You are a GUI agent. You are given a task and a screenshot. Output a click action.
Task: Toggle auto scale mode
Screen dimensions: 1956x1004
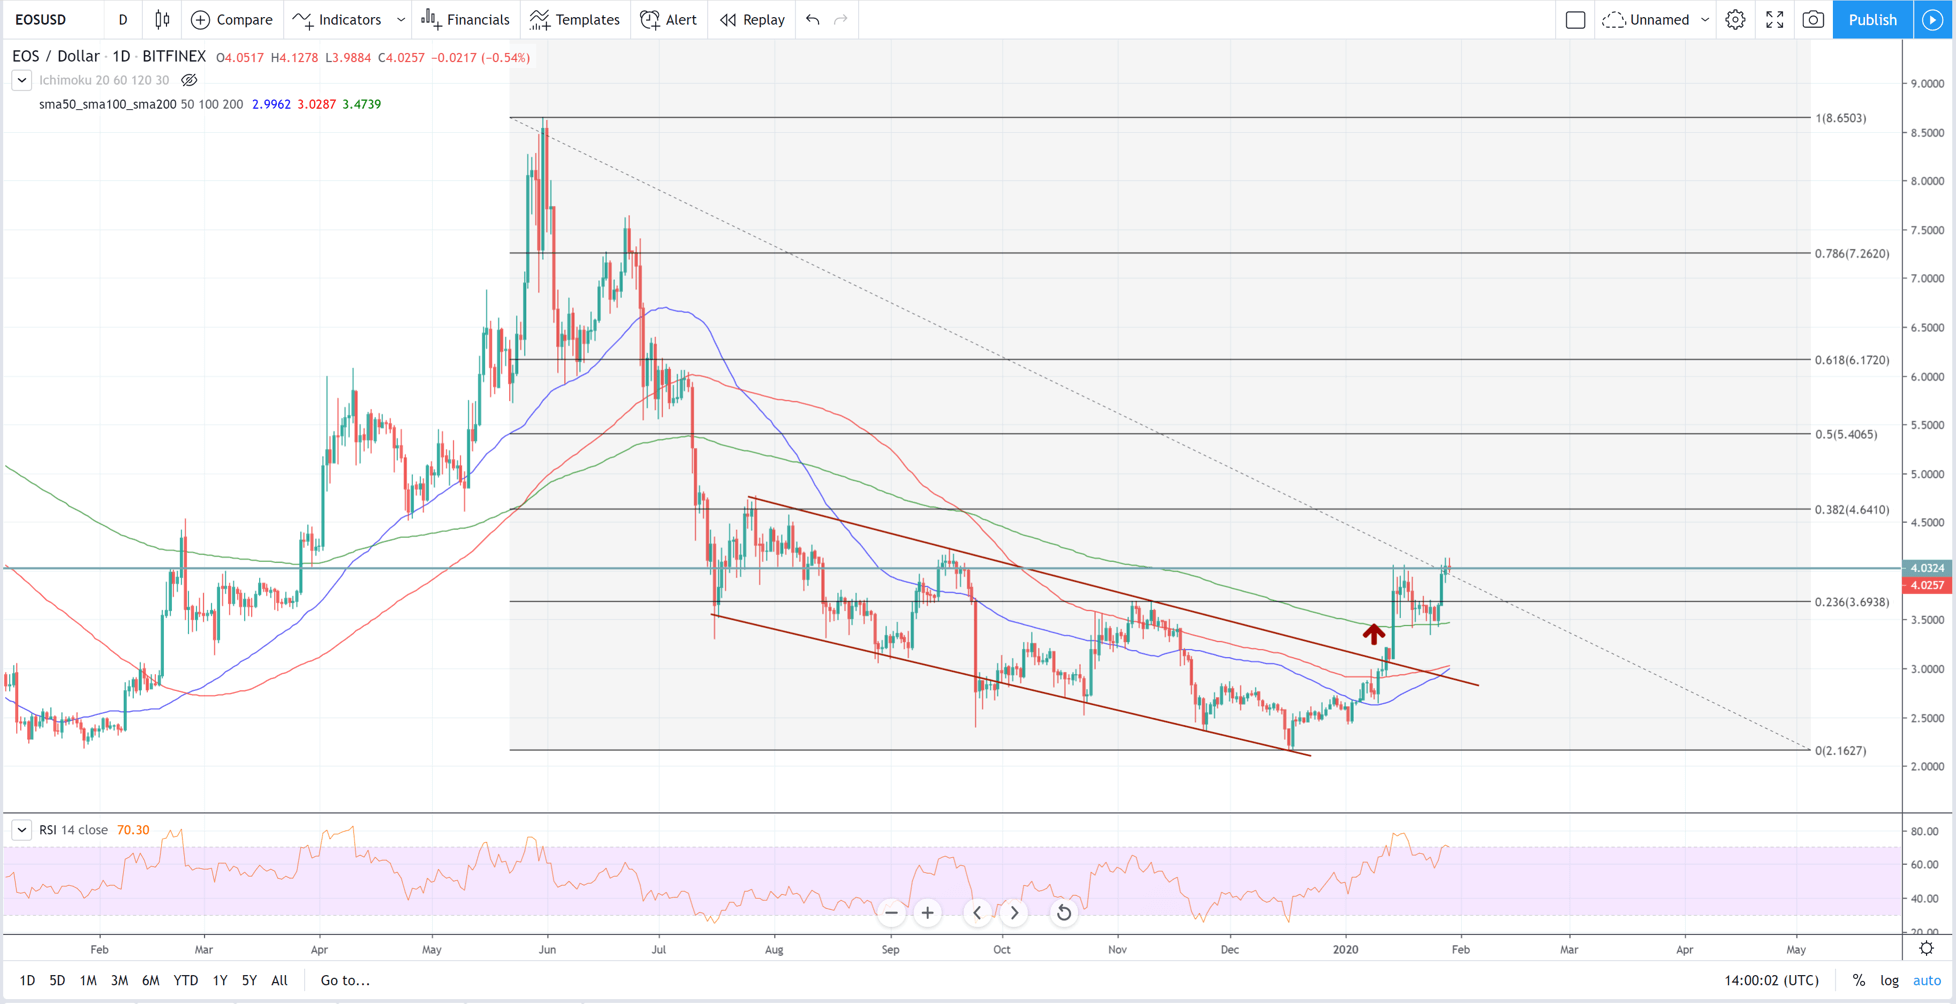(x=1927, y=981)
